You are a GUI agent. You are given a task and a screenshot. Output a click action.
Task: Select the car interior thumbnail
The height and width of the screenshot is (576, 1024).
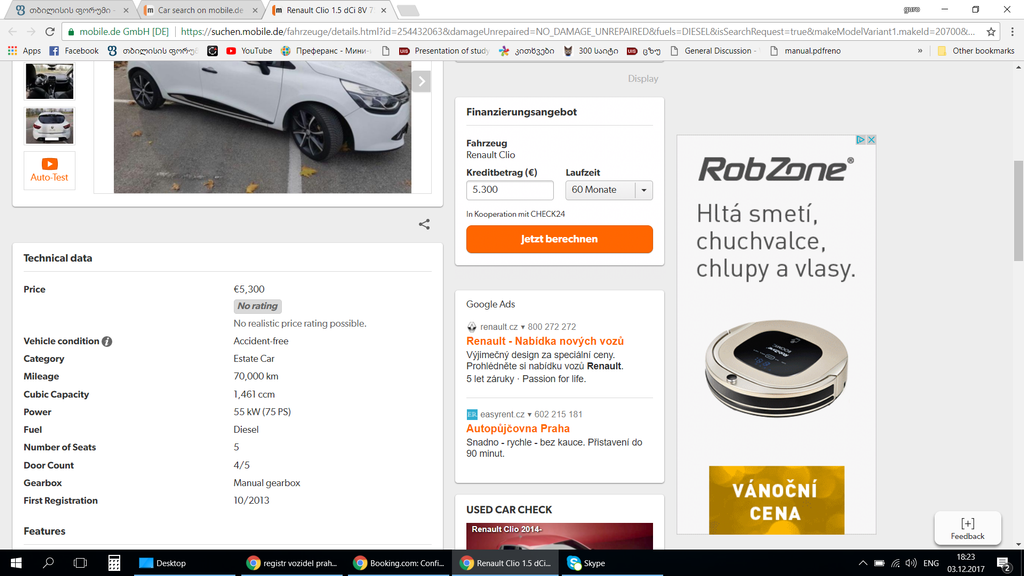(50, 81)
